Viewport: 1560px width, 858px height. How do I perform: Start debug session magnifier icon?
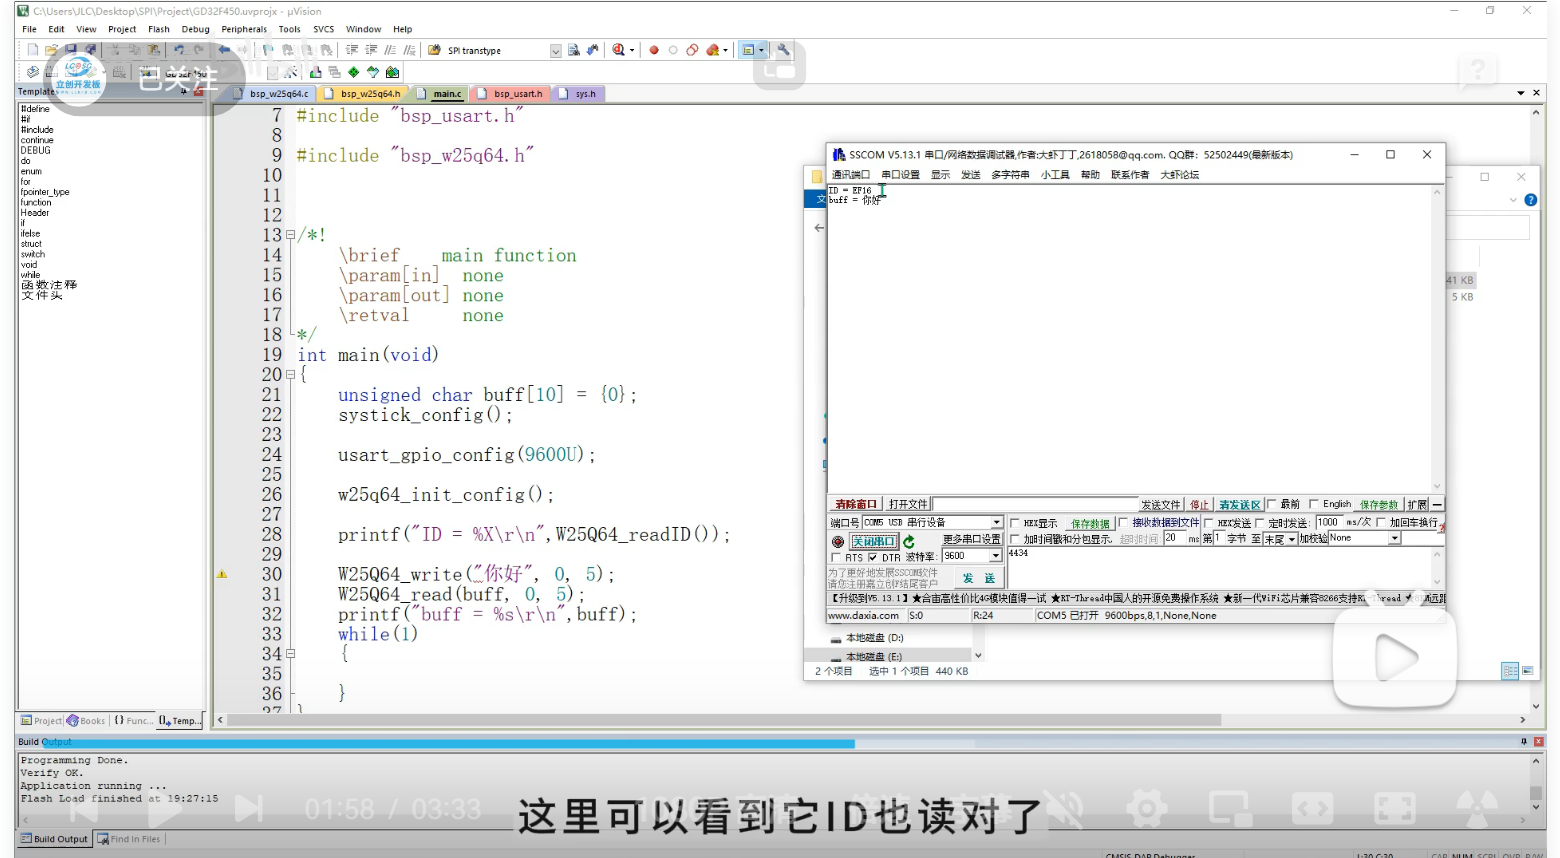[618, 49]
